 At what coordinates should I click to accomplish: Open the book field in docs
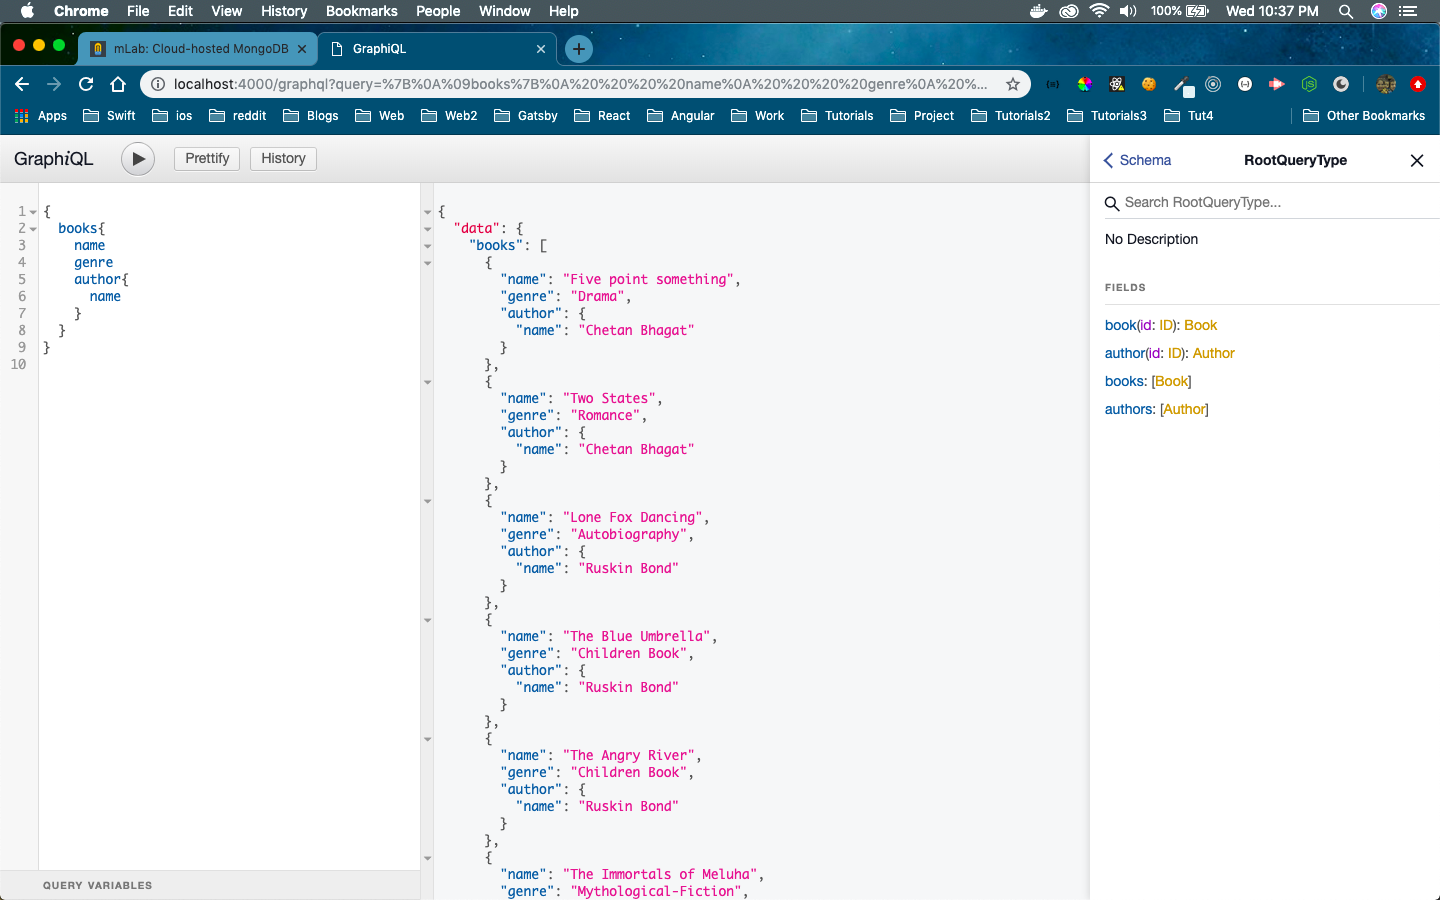[x=1120, y=325]
